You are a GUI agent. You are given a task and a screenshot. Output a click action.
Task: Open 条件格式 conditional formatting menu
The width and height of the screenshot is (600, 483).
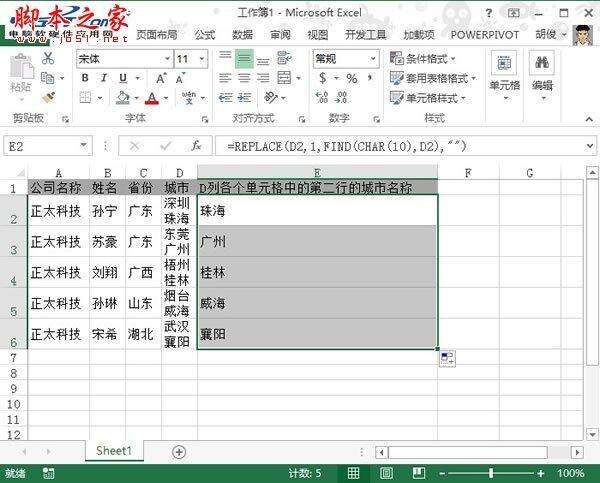(x=422, y=59)
